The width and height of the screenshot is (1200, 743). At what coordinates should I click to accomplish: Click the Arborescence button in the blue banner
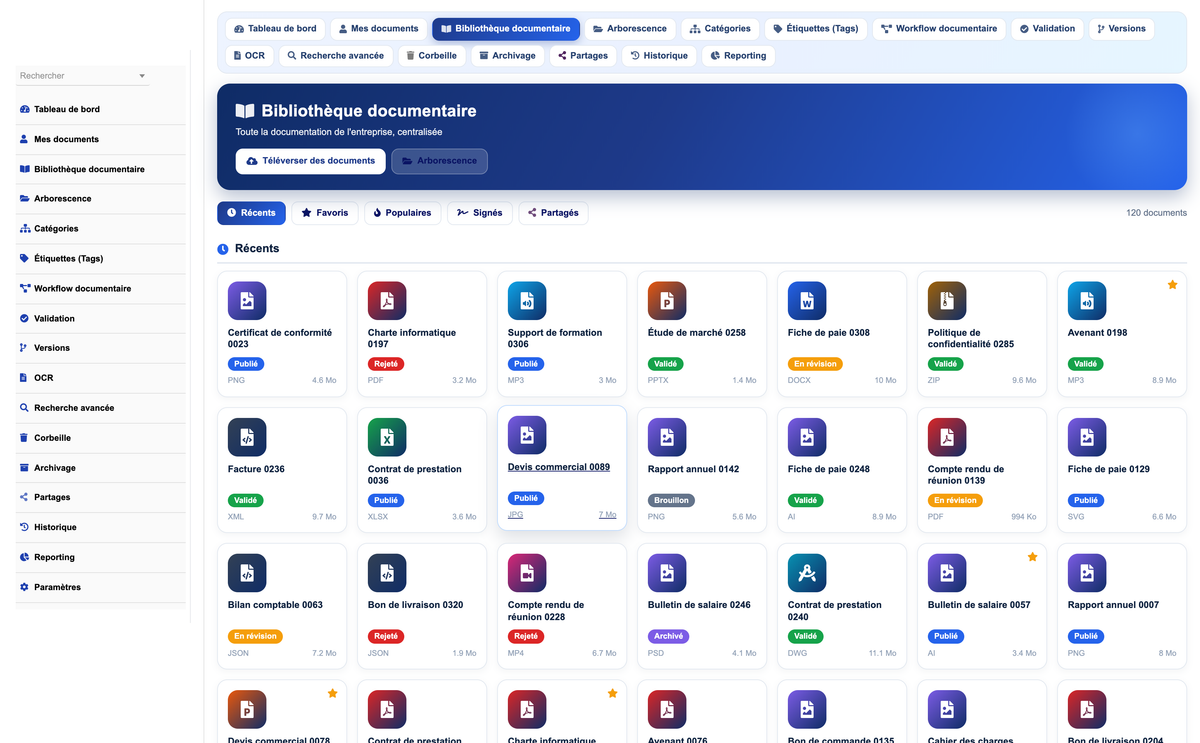(439, 161)
